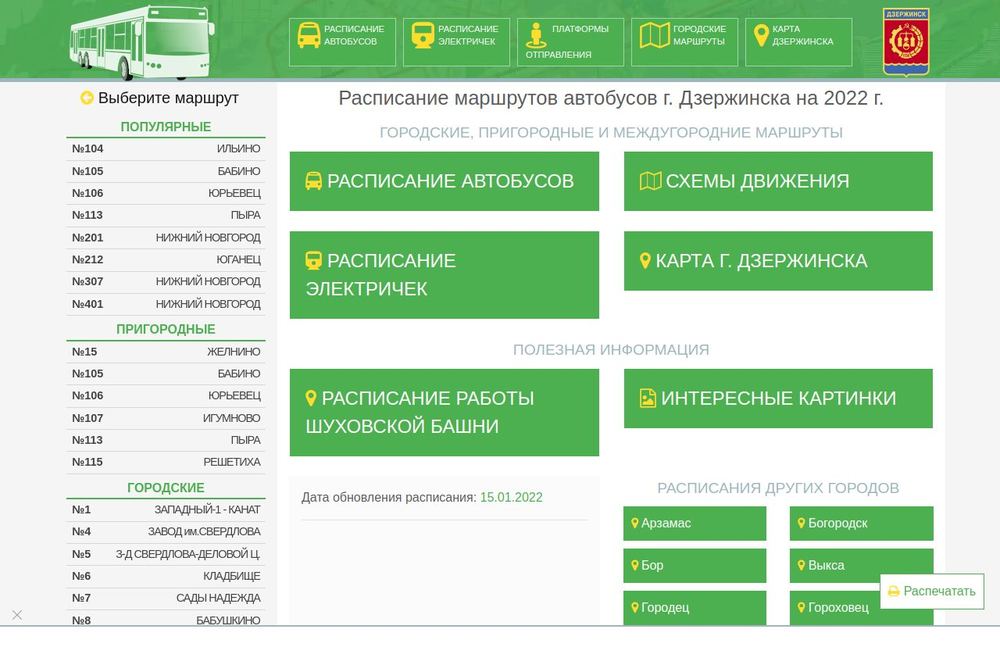Click the white bus logo image

click(x=142, y=43)
